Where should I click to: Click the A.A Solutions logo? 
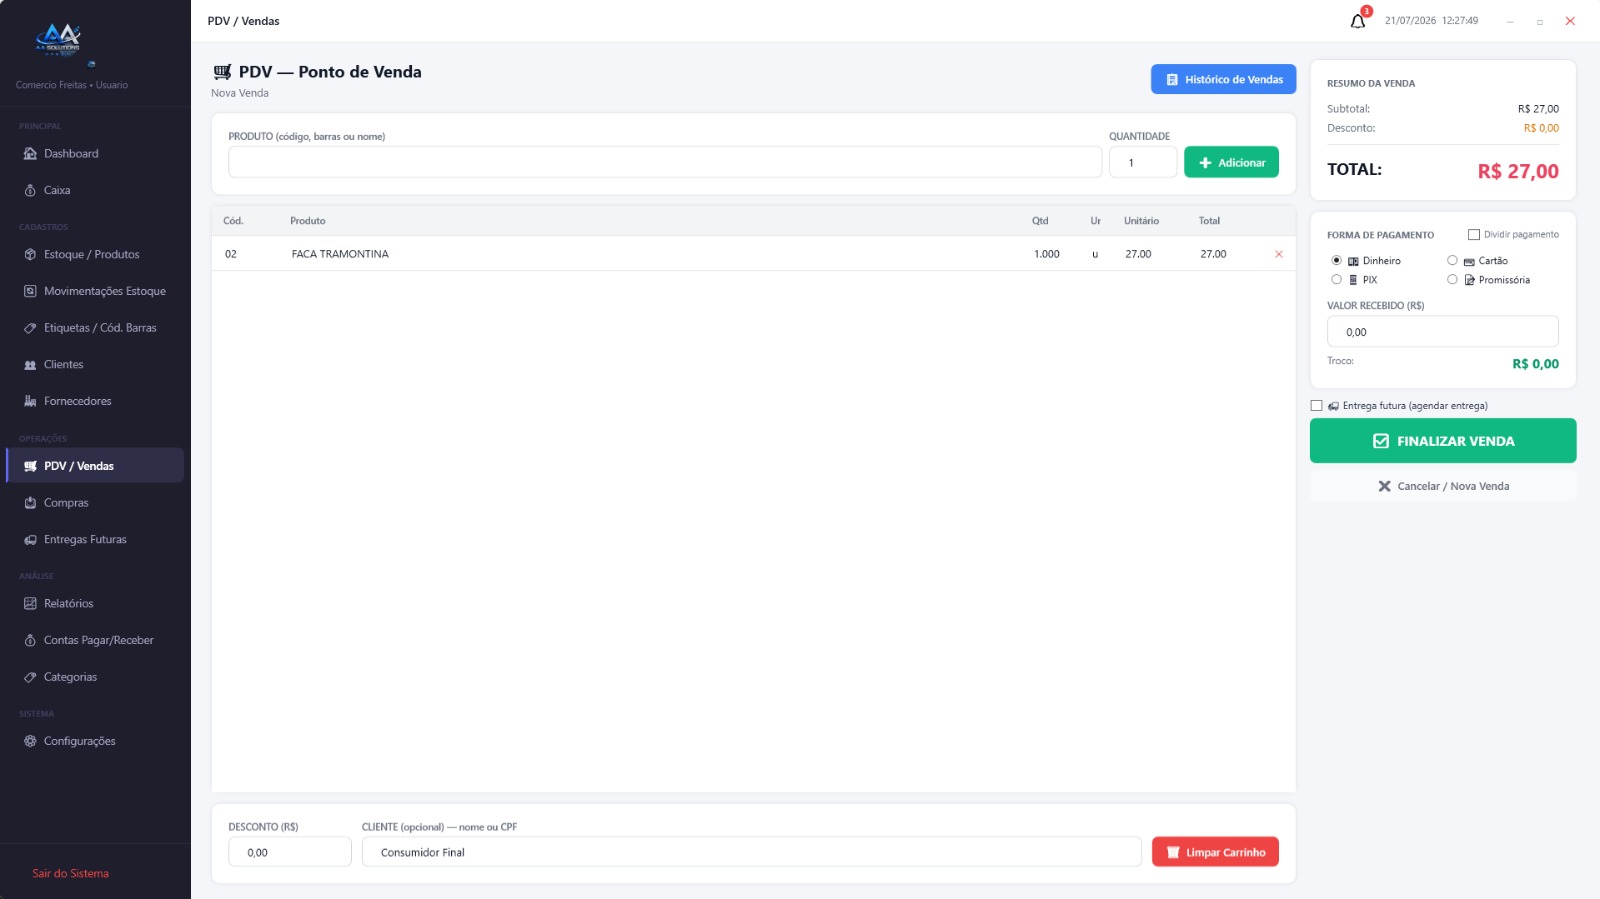coord(58,42)
